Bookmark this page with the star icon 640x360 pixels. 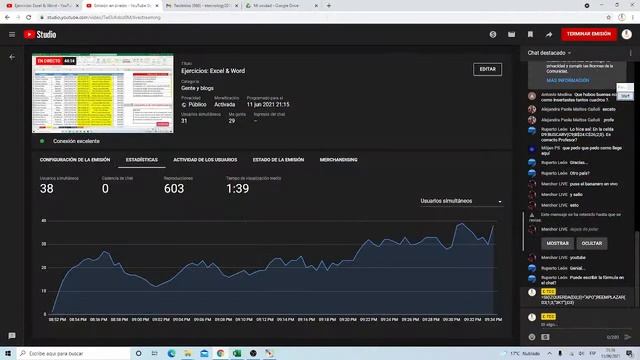609,18
